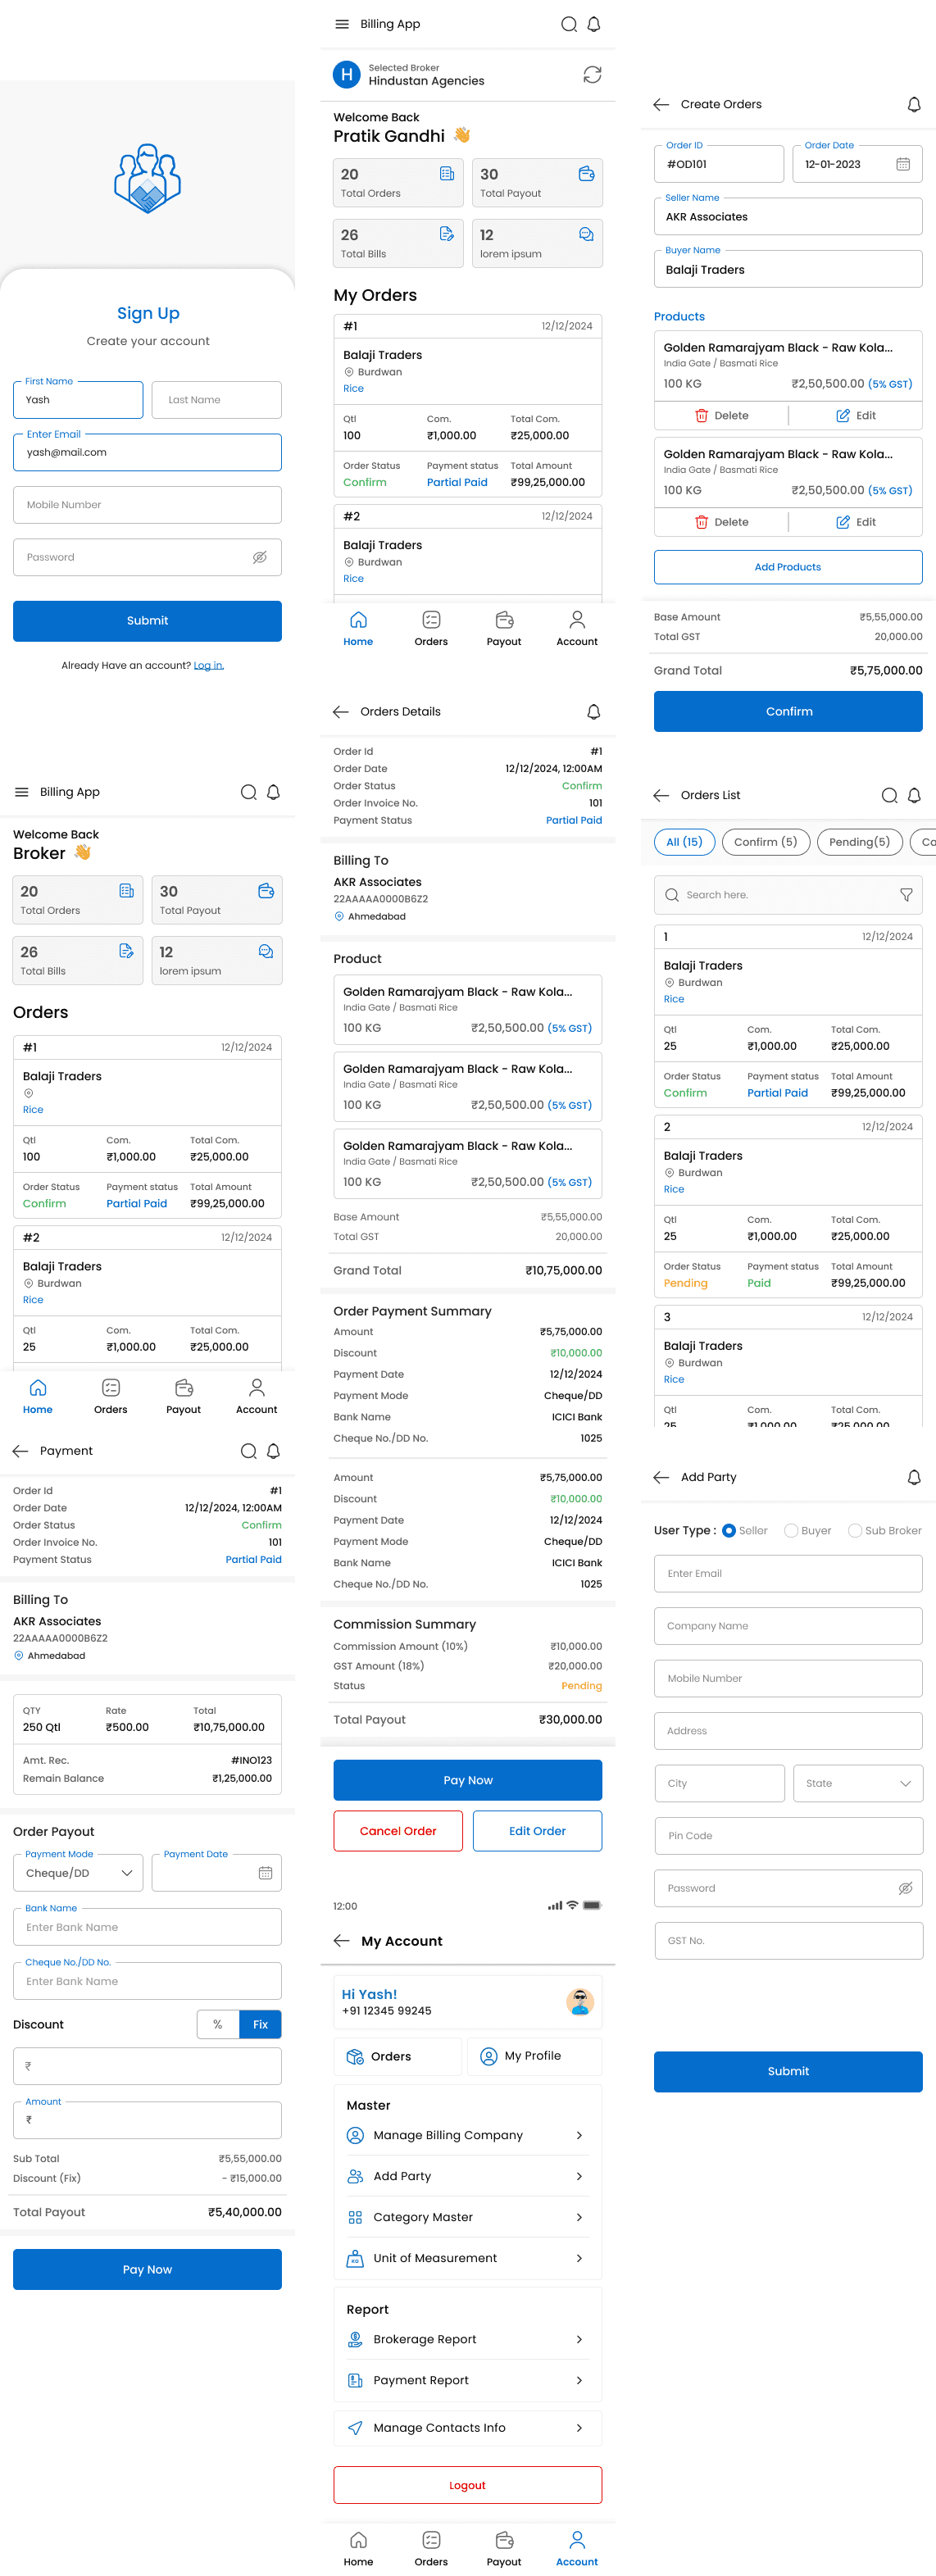Submit the Sign Up form
936x2576 pixels.
point(147,621)
